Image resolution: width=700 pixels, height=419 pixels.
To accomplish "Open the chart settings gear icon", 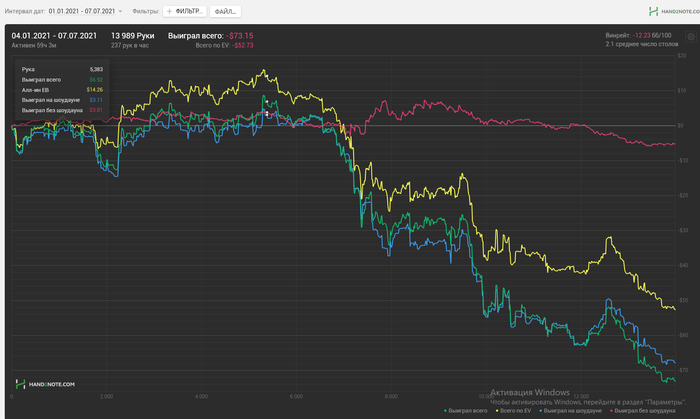I will coord(690,36).
